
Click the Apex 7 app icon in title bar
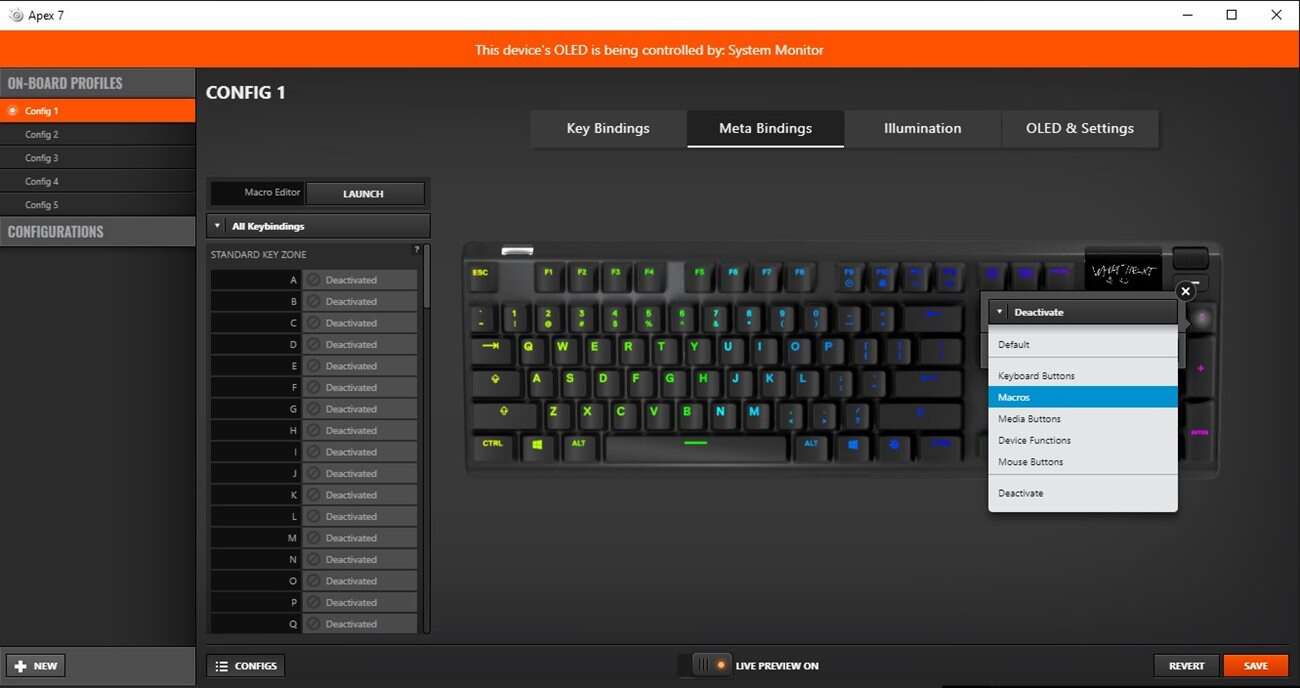click(15, 15)
